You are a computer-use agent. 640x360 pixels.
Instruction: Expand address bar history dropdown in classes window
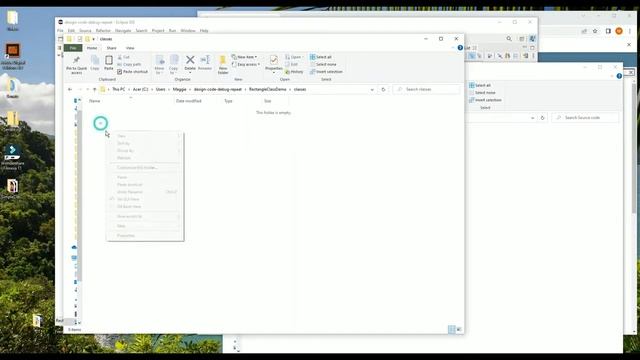pos(372,89)
